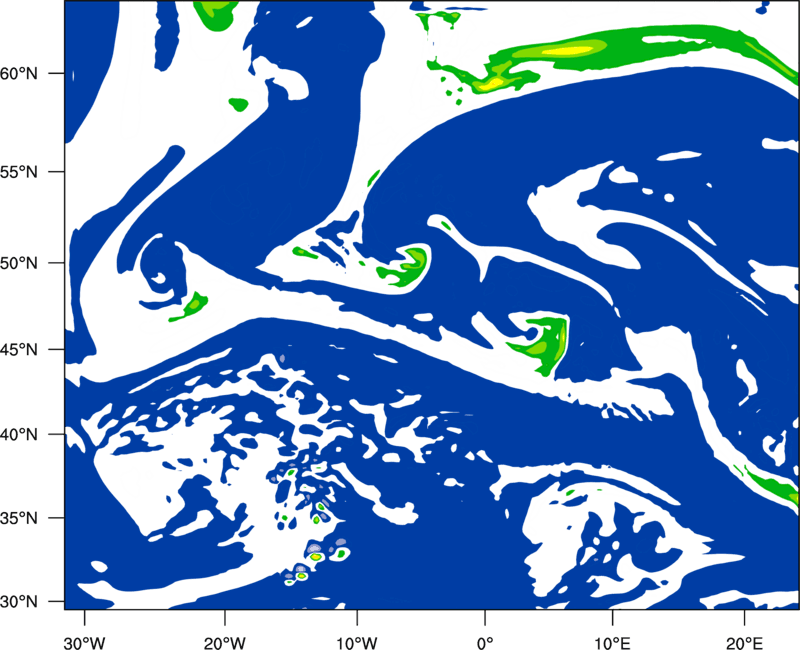Click the 20°W longitude label
800x650 pixels.
tap(224, 643)
